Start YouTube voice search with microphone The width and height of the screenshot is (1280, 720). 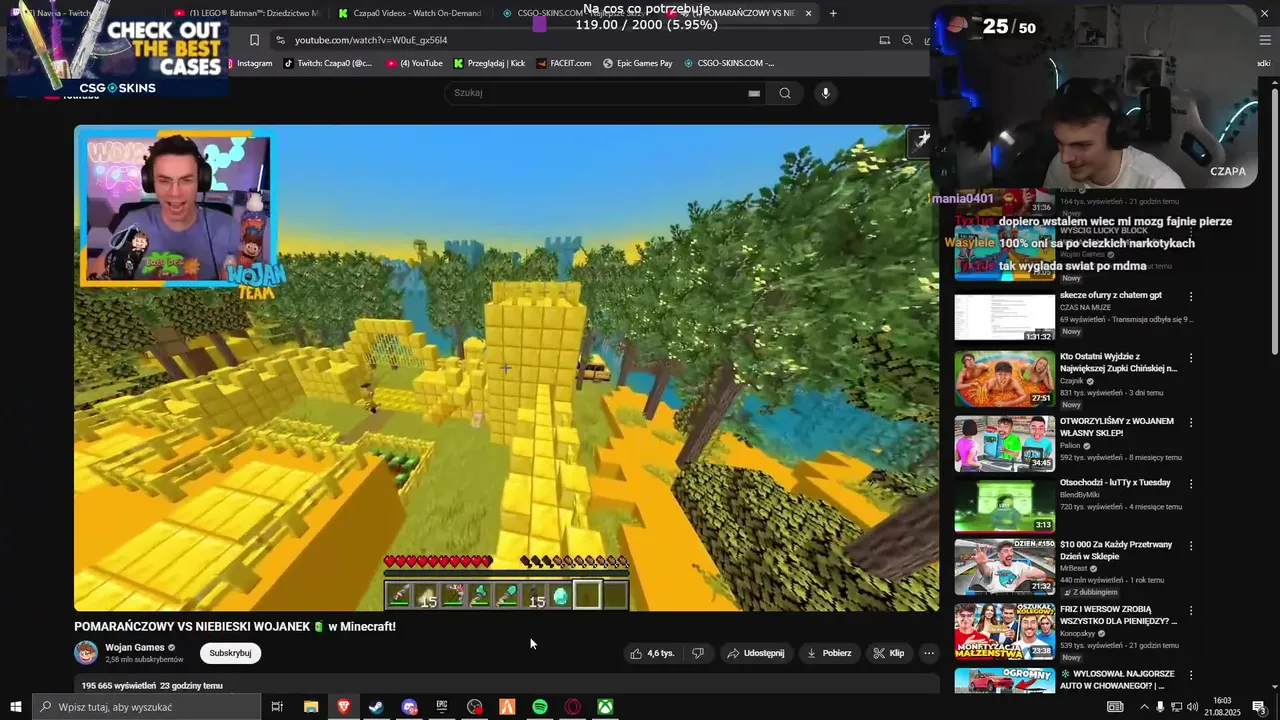pos(825,93)
